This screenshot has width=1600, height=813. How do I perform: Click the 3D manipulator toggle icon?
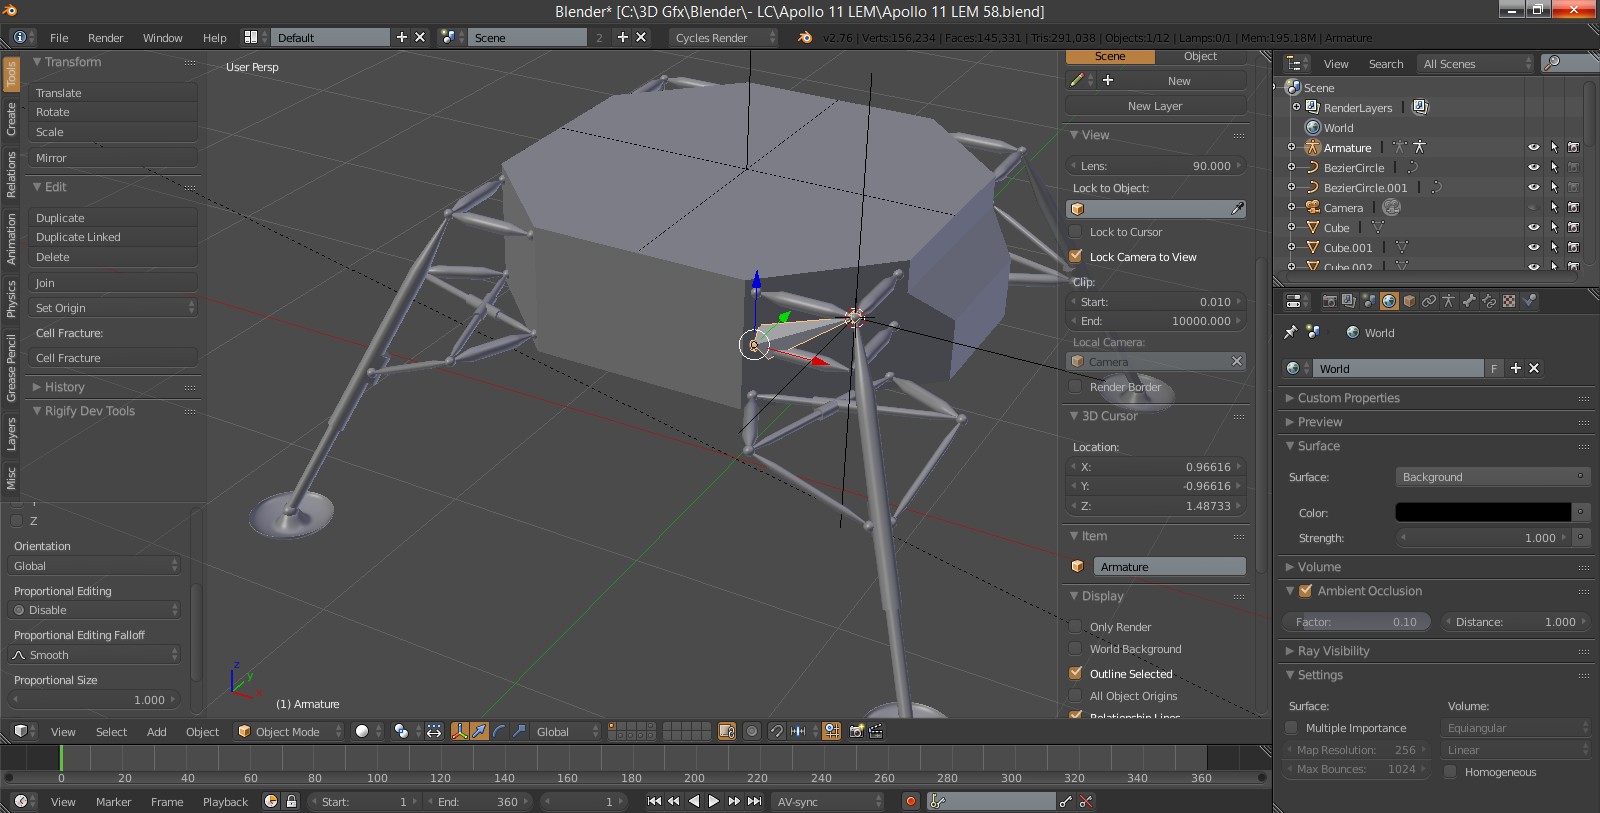point(460,731)
